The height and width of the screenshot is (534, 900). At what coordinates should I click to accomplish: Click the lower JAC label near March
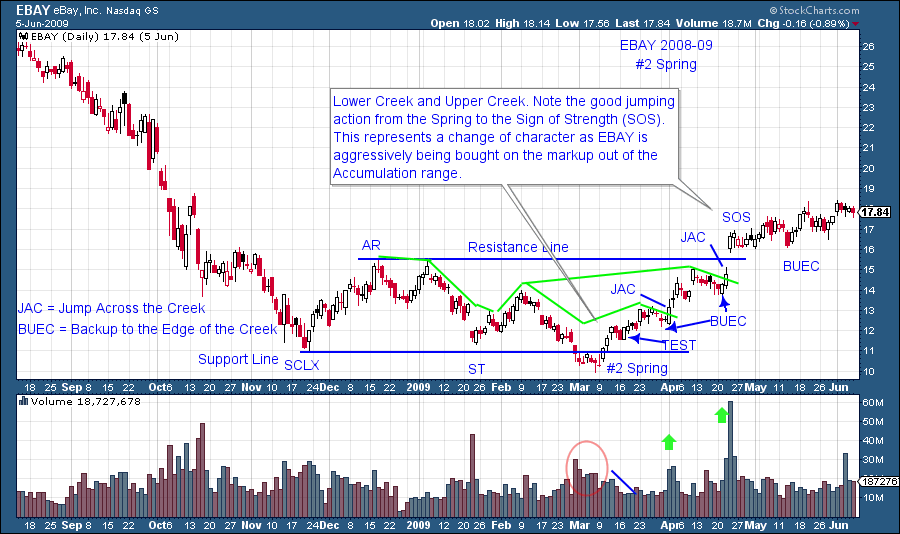point(623,289)
